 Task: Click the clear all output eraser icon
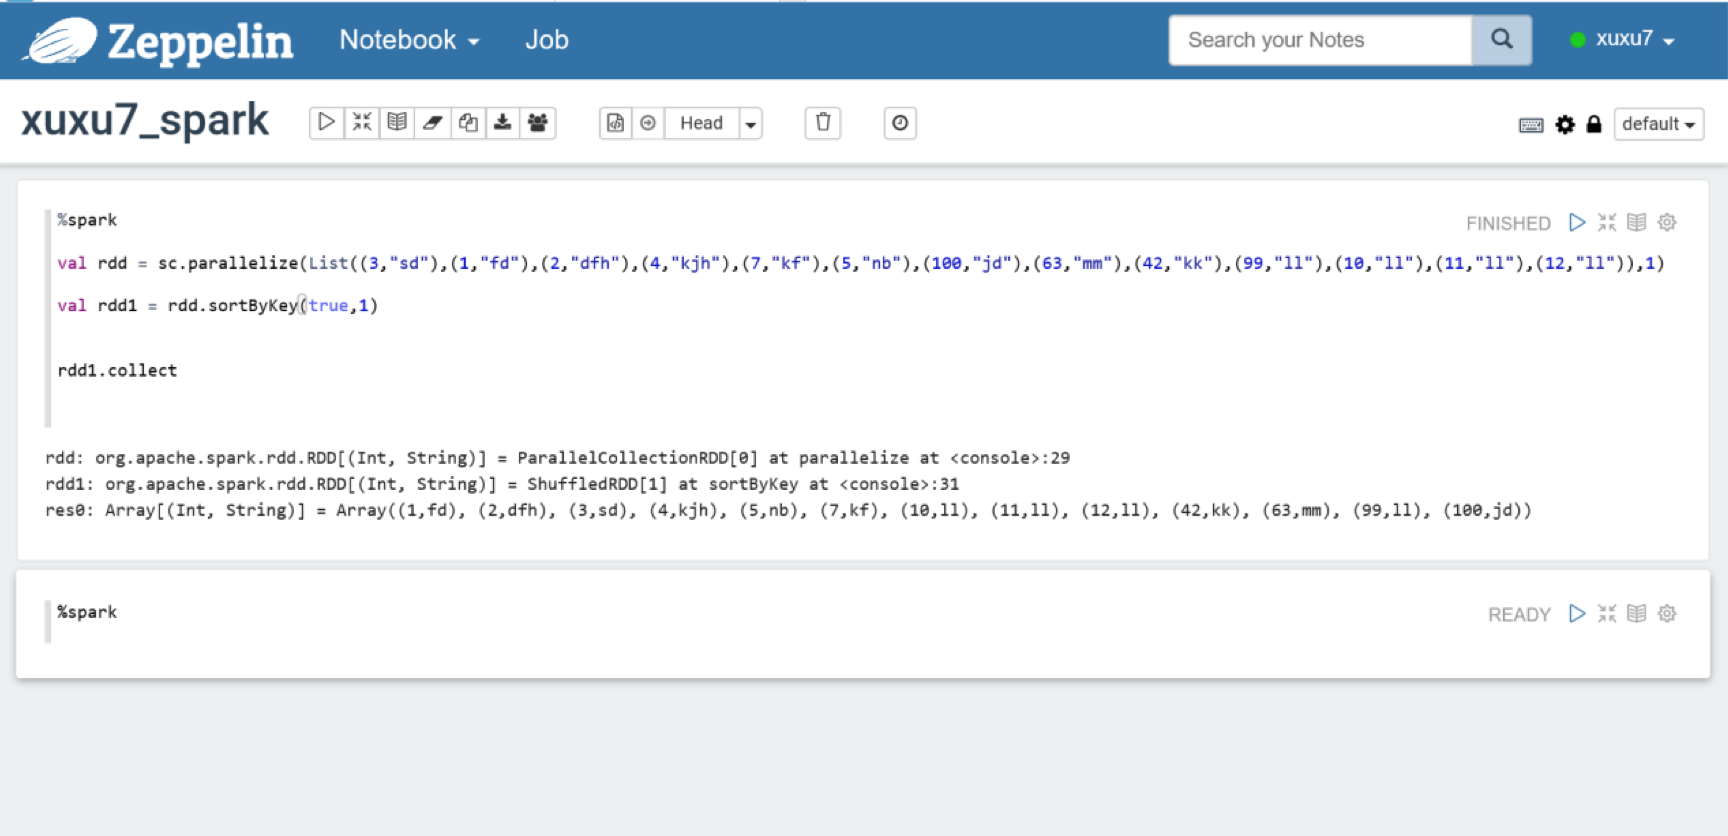432,123
